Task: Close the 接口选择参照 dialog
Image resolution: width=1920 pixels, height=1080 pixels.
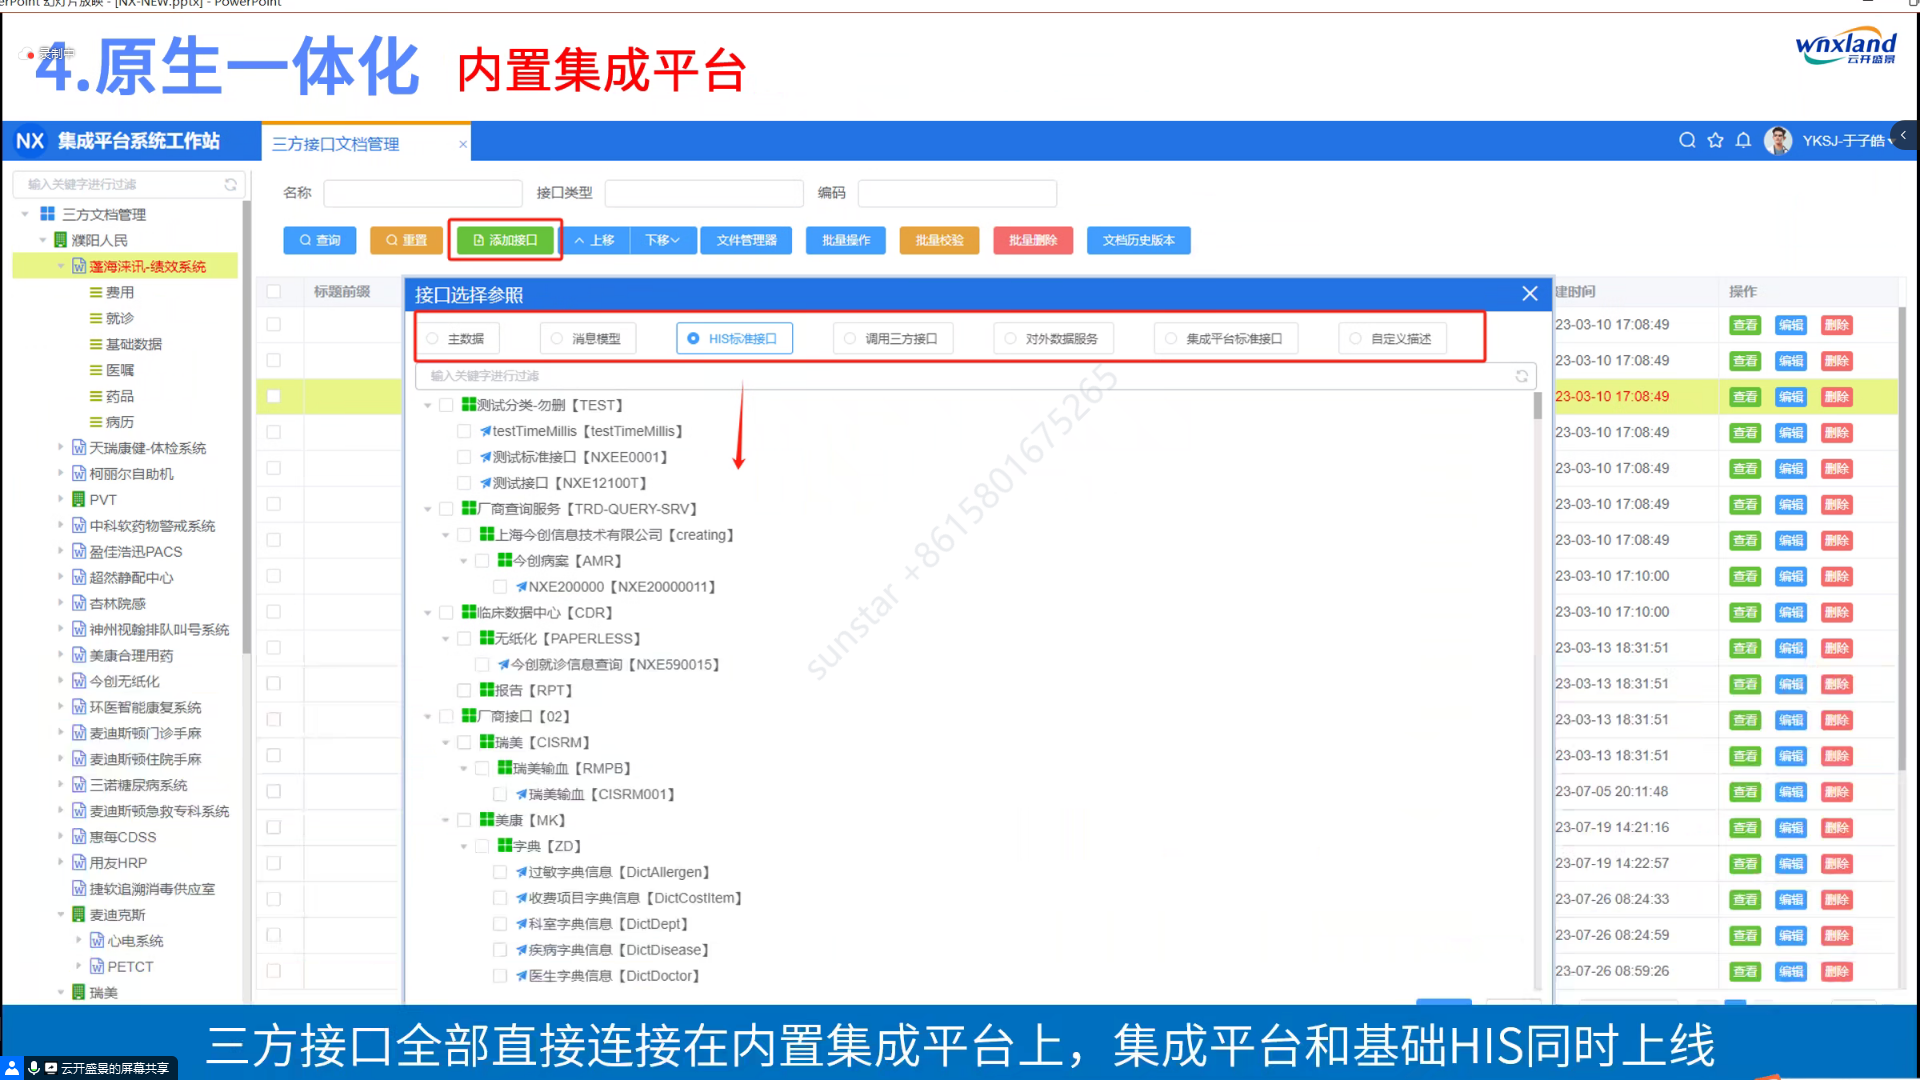Action: 1529,293
